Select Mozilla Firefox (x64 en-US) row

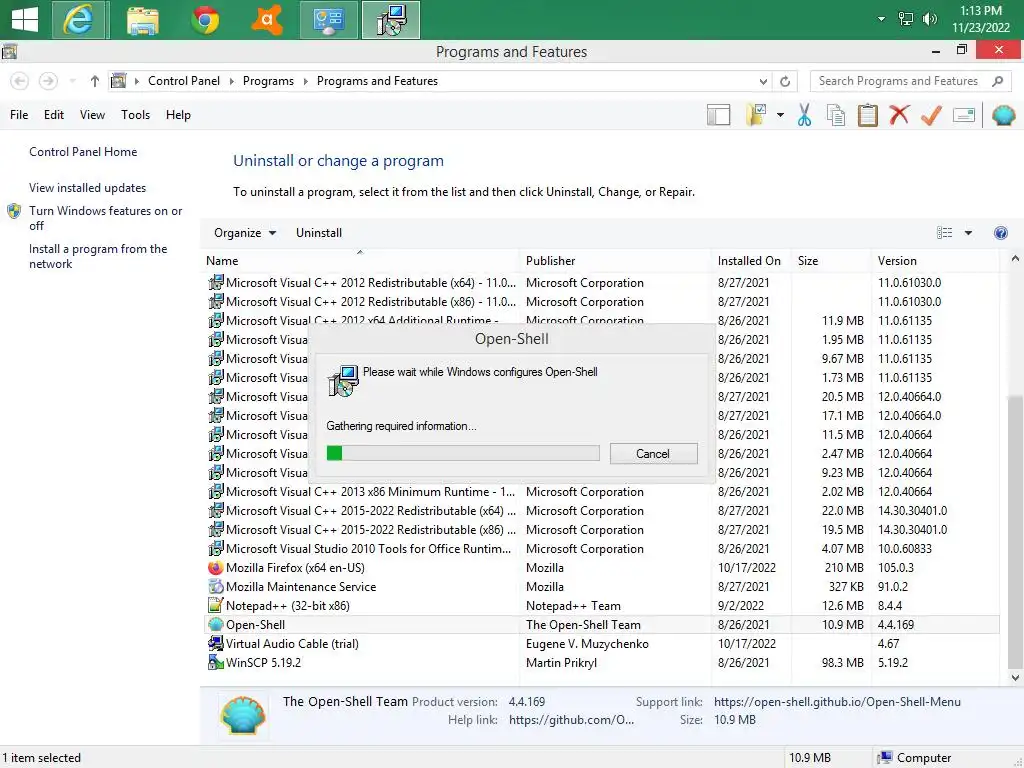coord(601,568)
